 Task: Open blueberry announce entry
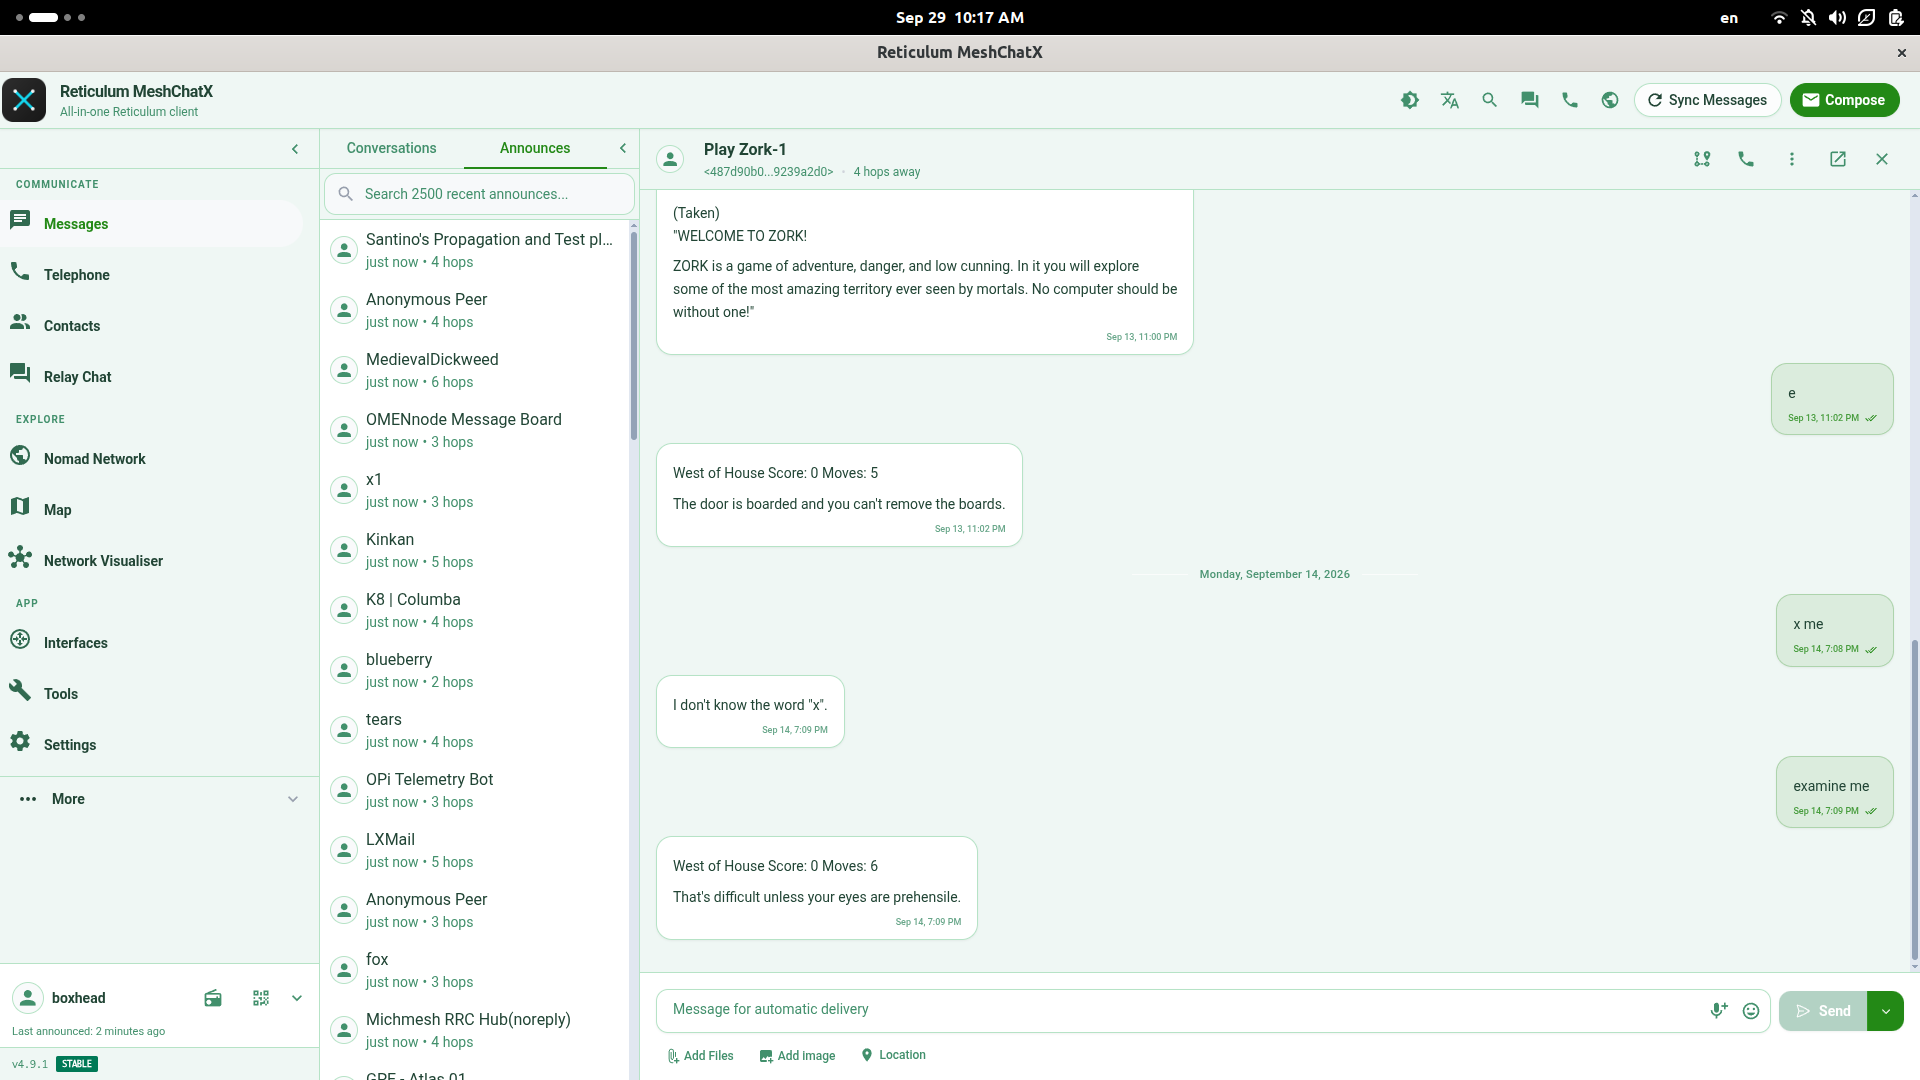(476, 670)
